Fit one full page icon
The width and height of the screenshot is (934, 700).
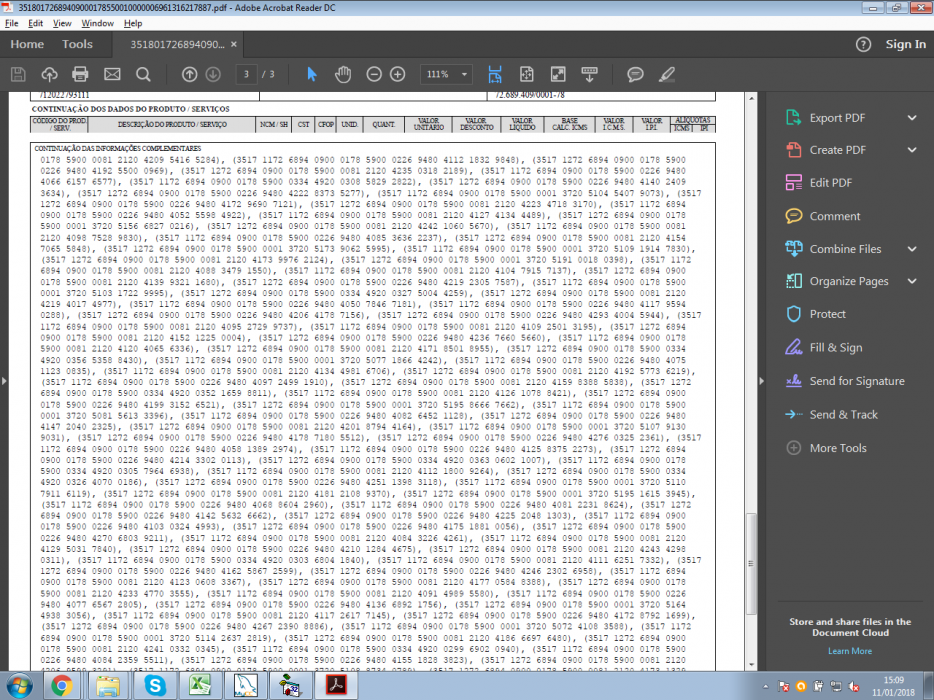[x=527, y=74]
